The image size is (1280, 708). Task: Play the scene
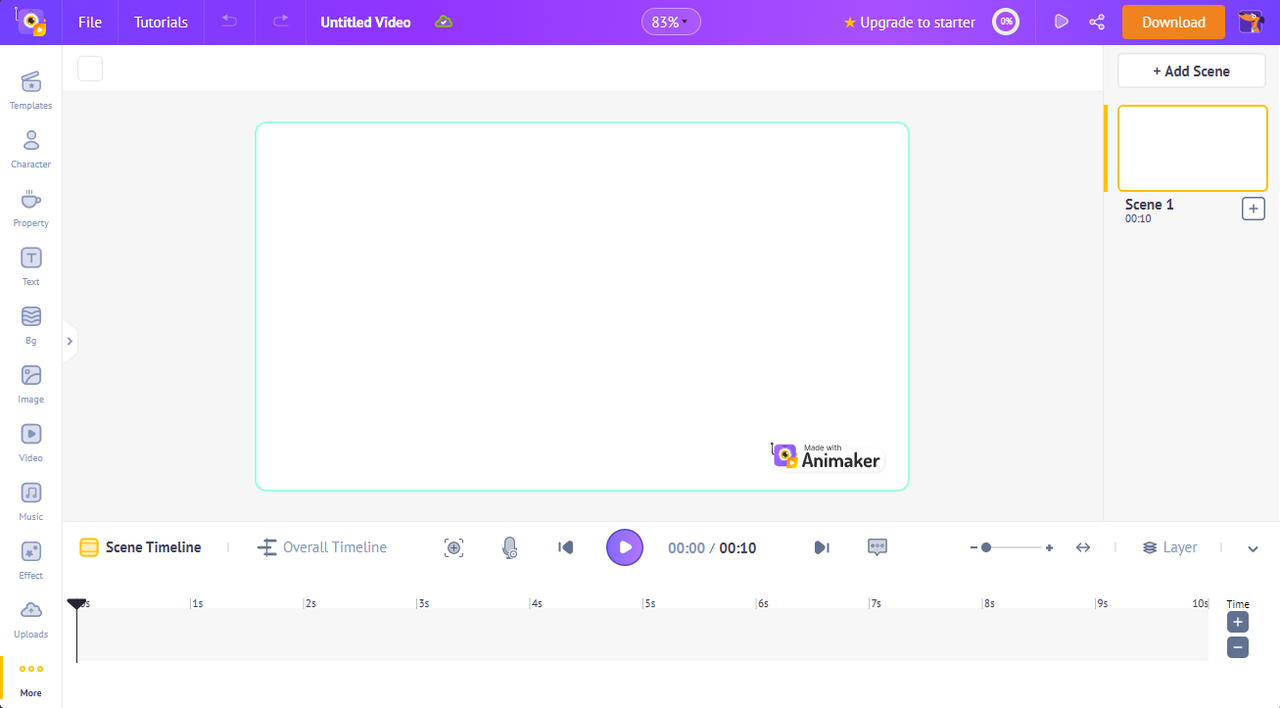(625, 547)
